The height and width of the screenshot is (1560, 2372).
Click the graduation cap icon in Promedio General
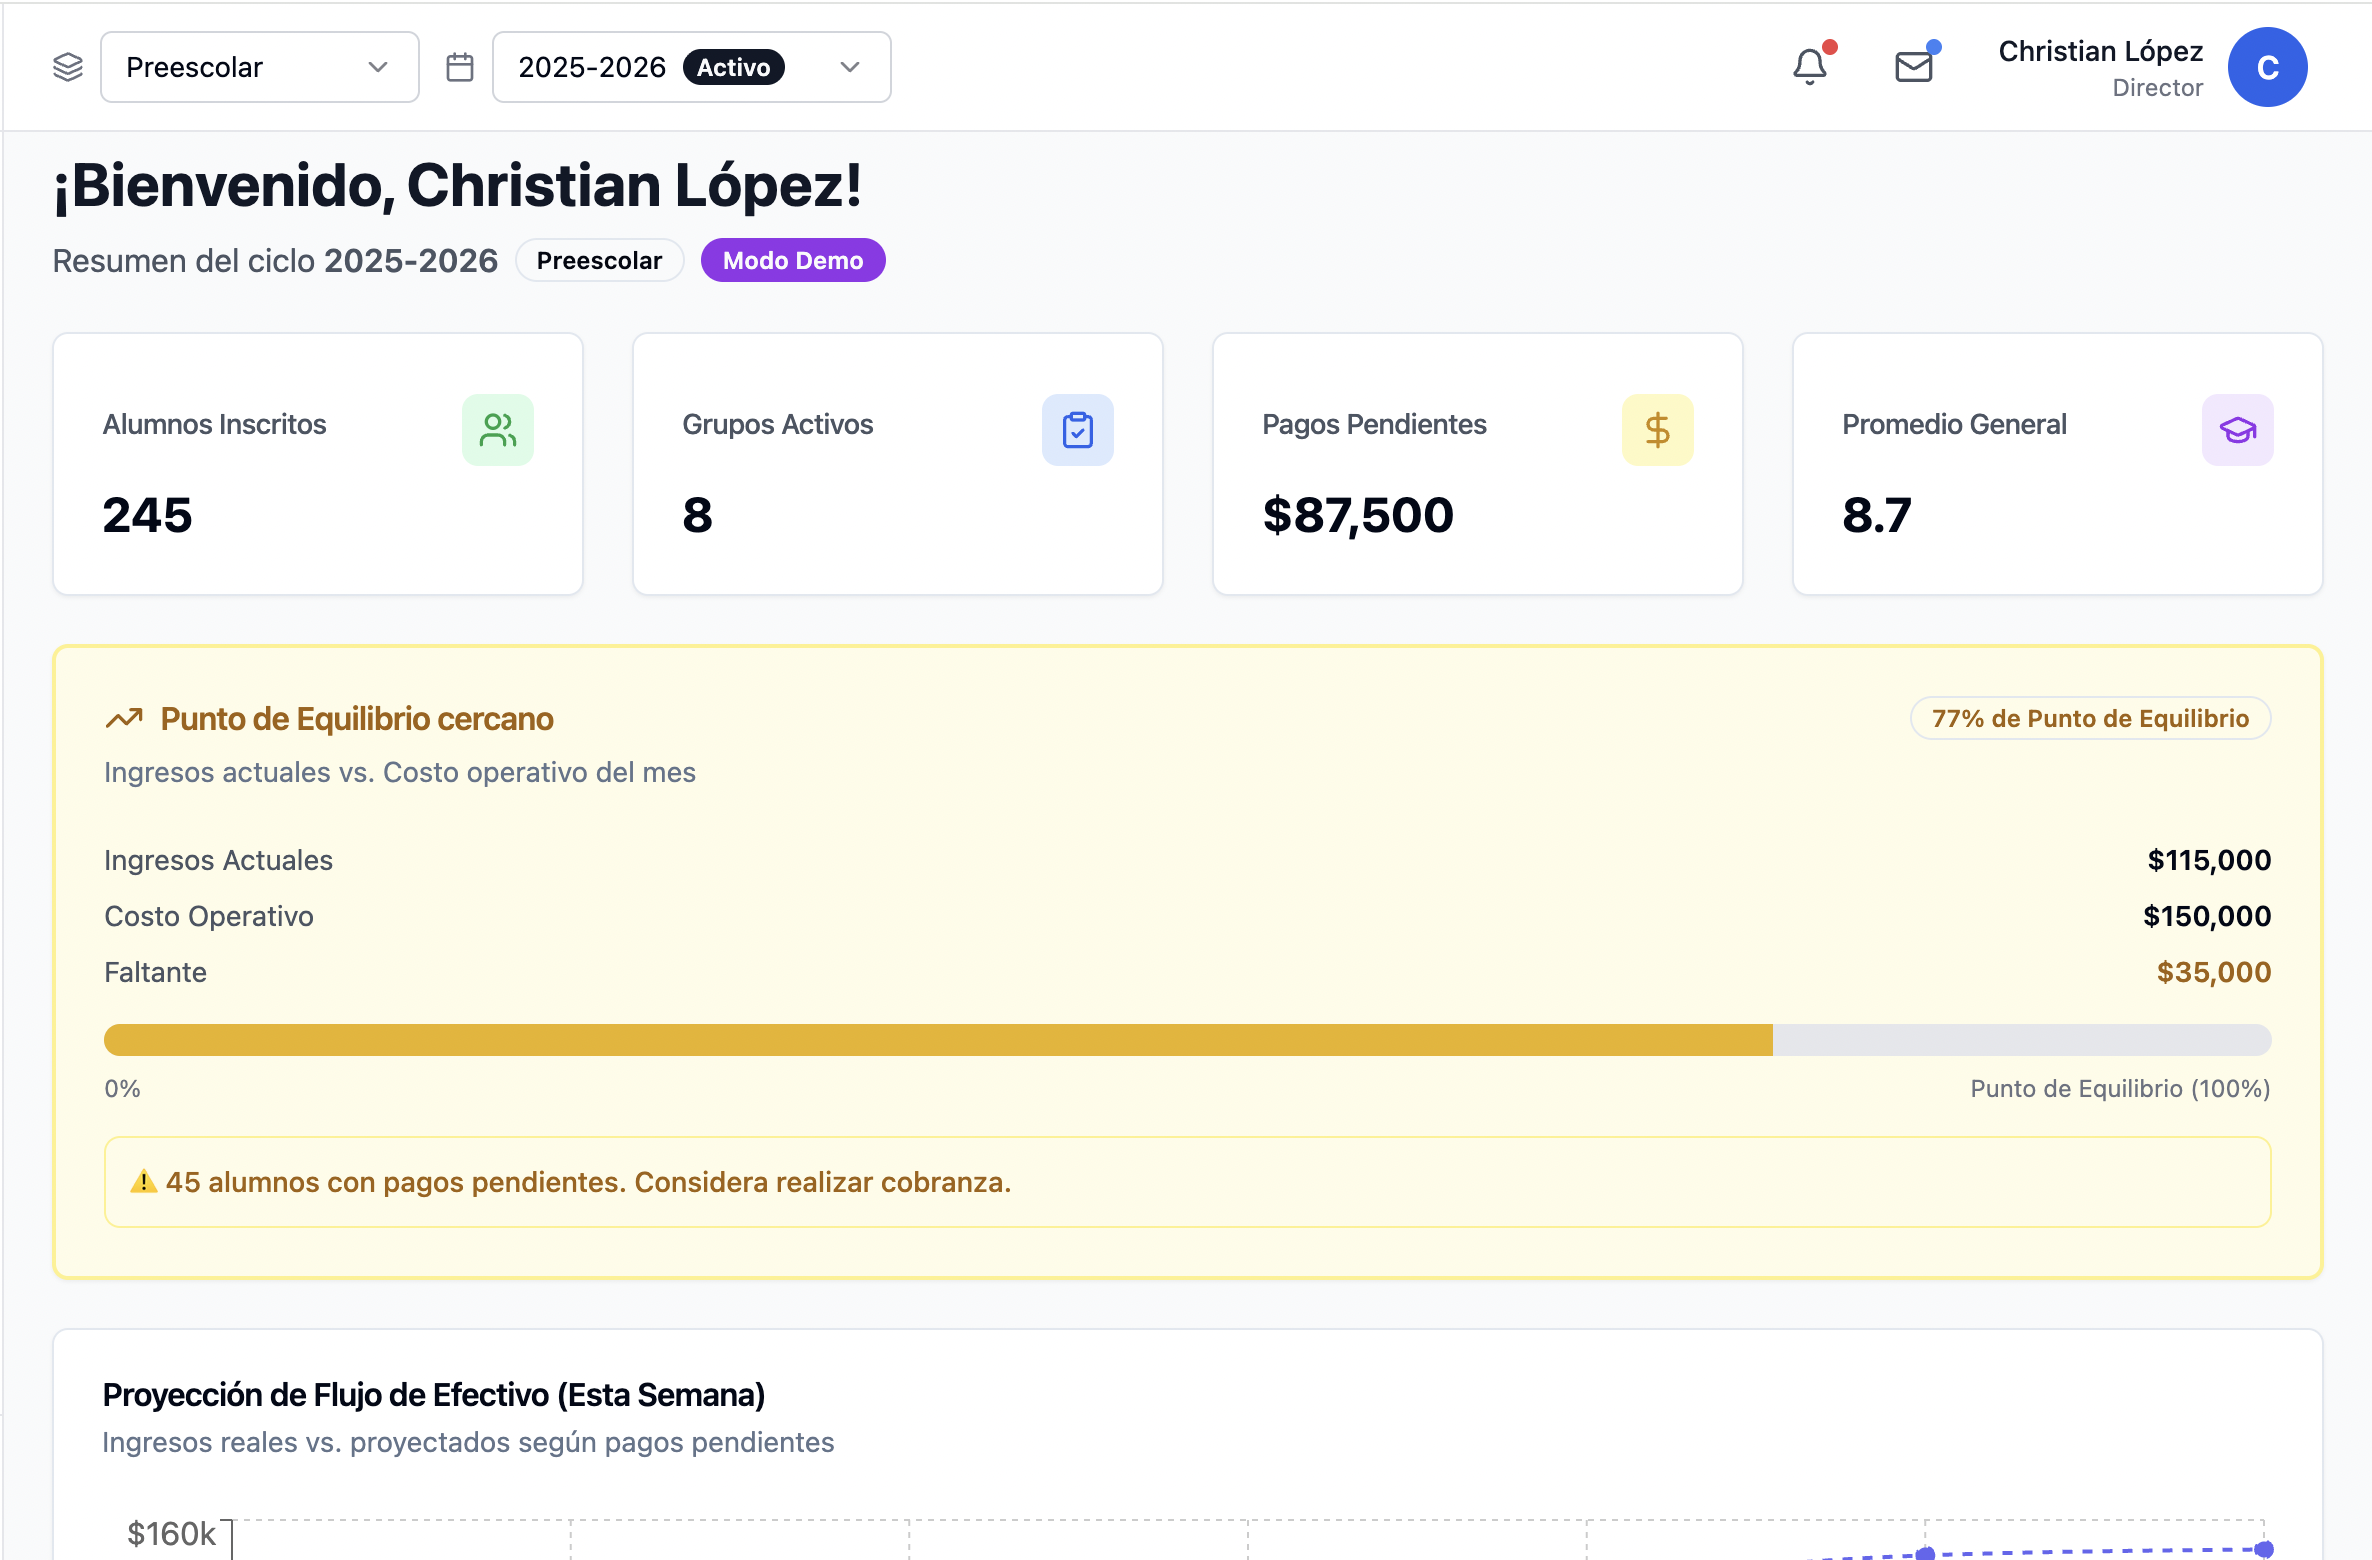pos(2237,430)
